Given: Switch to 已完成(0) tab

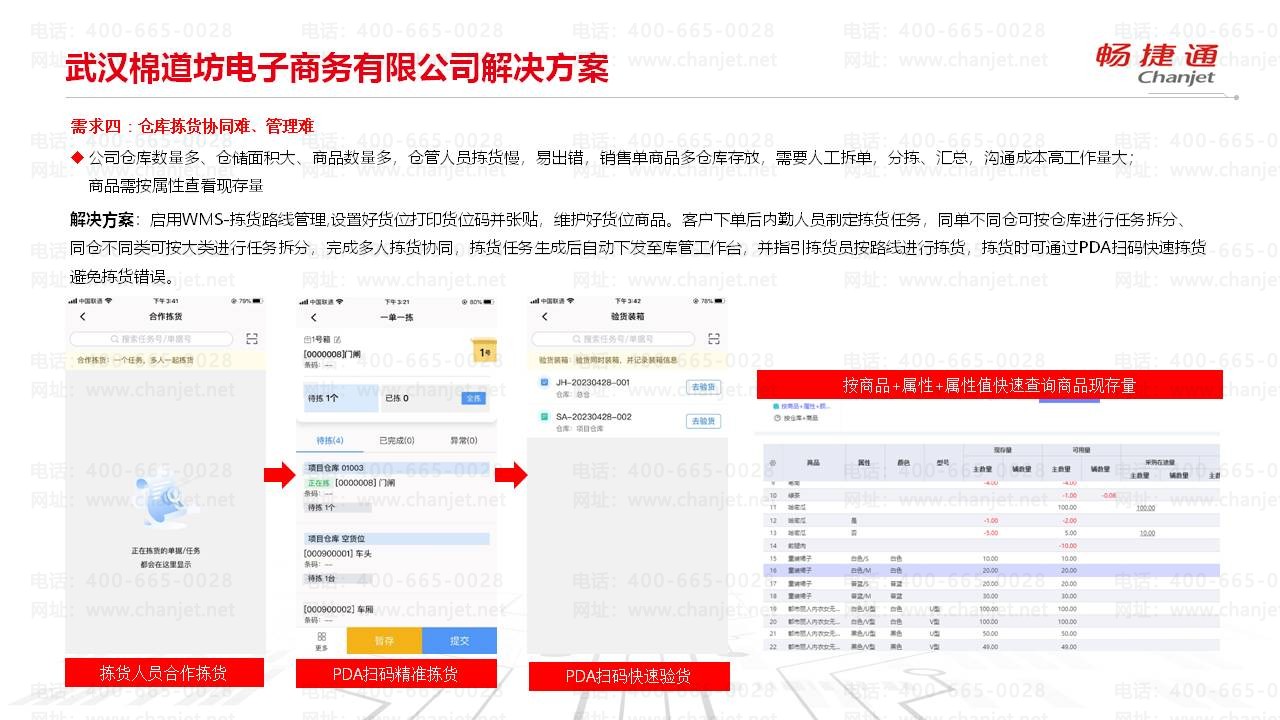Looking at the screenshot, I should pyautogui.click(x=397, y=440).
